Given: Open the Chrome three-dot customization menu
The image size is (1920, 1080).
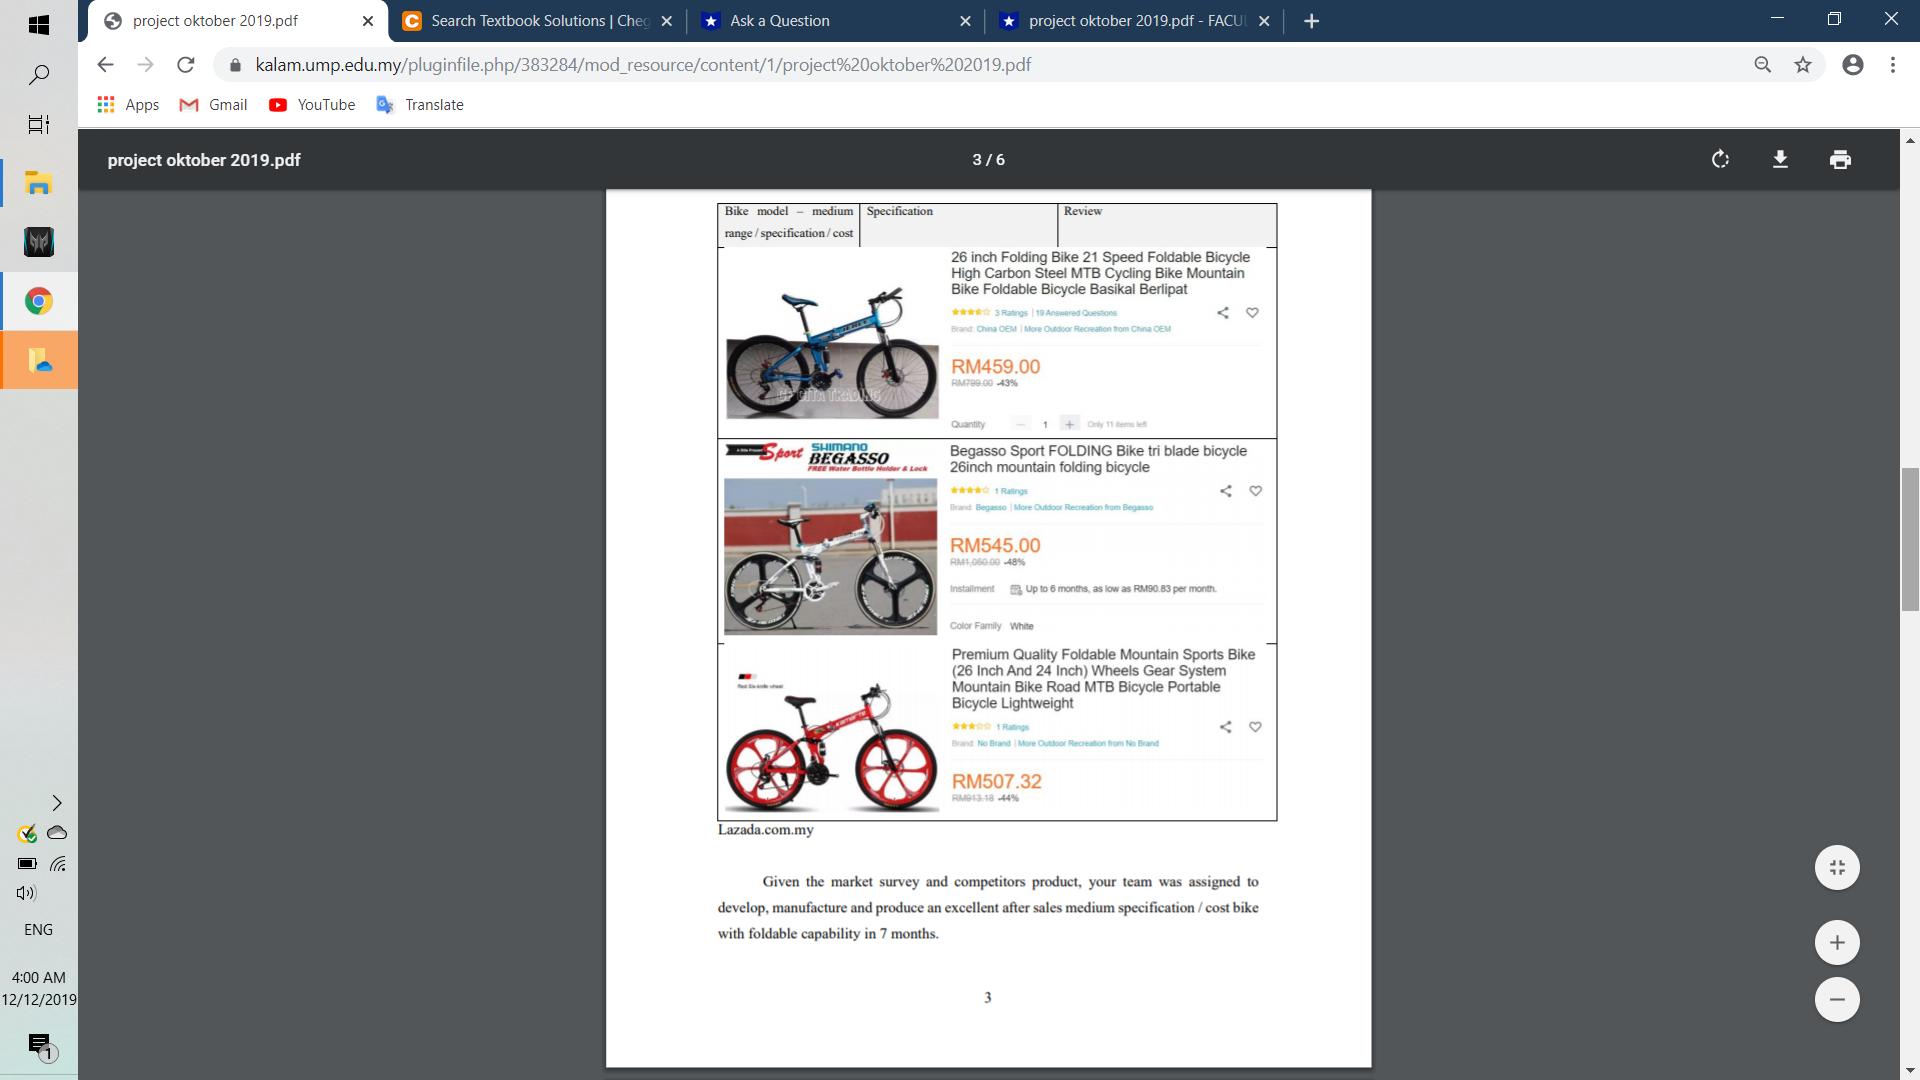Looking at the screenshot, I should pyautogui.click(x=1892, y=64).
